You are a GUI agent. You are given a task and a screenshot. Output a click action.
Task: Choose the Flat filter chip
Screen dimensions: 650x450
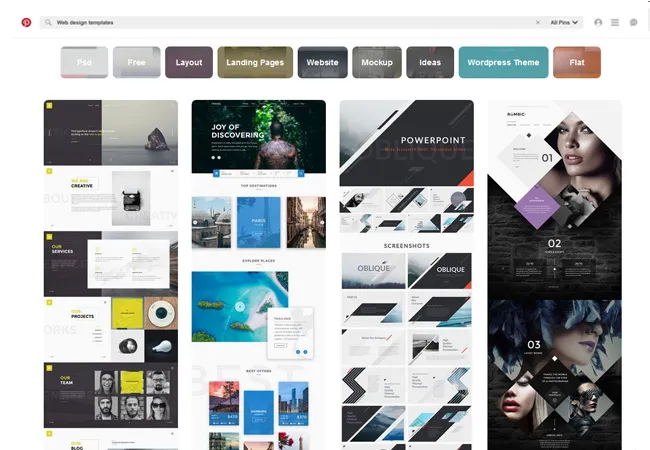[577, 62]
